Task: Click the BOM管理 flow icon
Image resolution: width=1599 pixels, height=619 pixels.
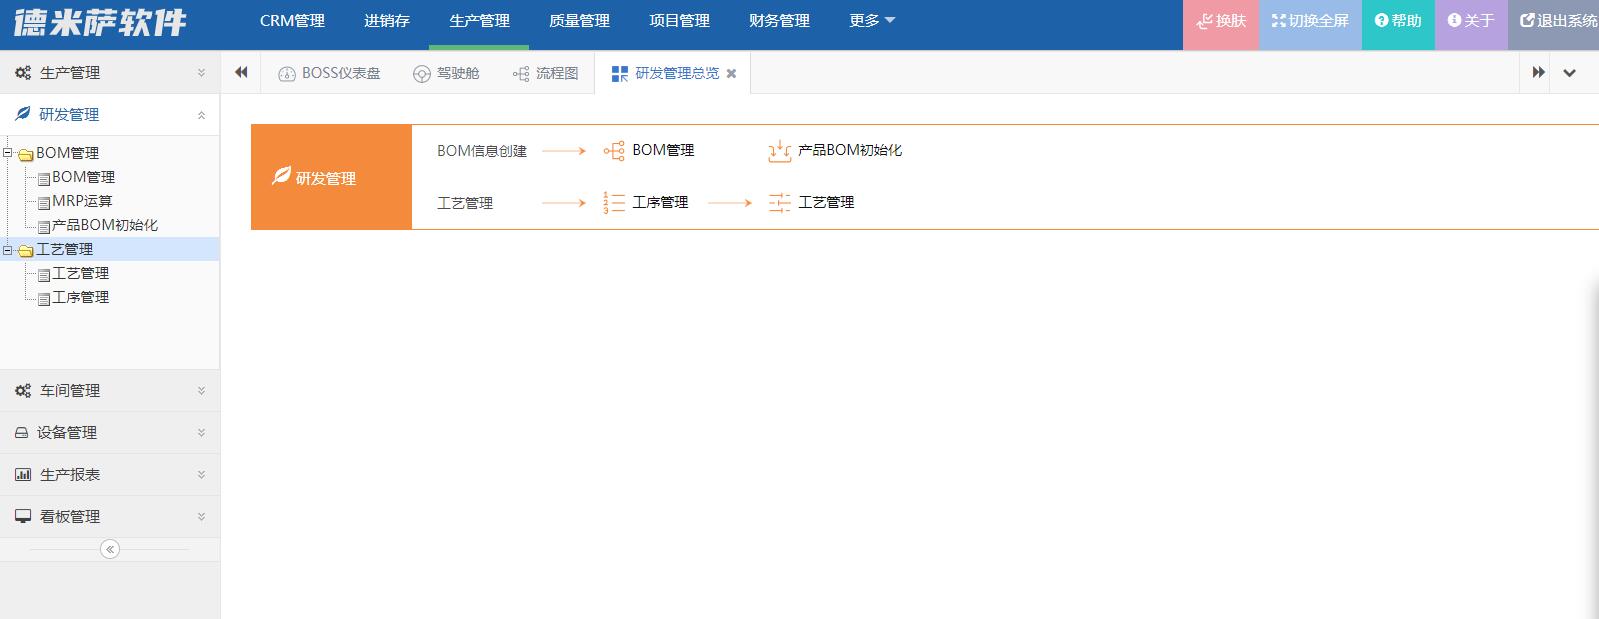Action: click(613, 151)
